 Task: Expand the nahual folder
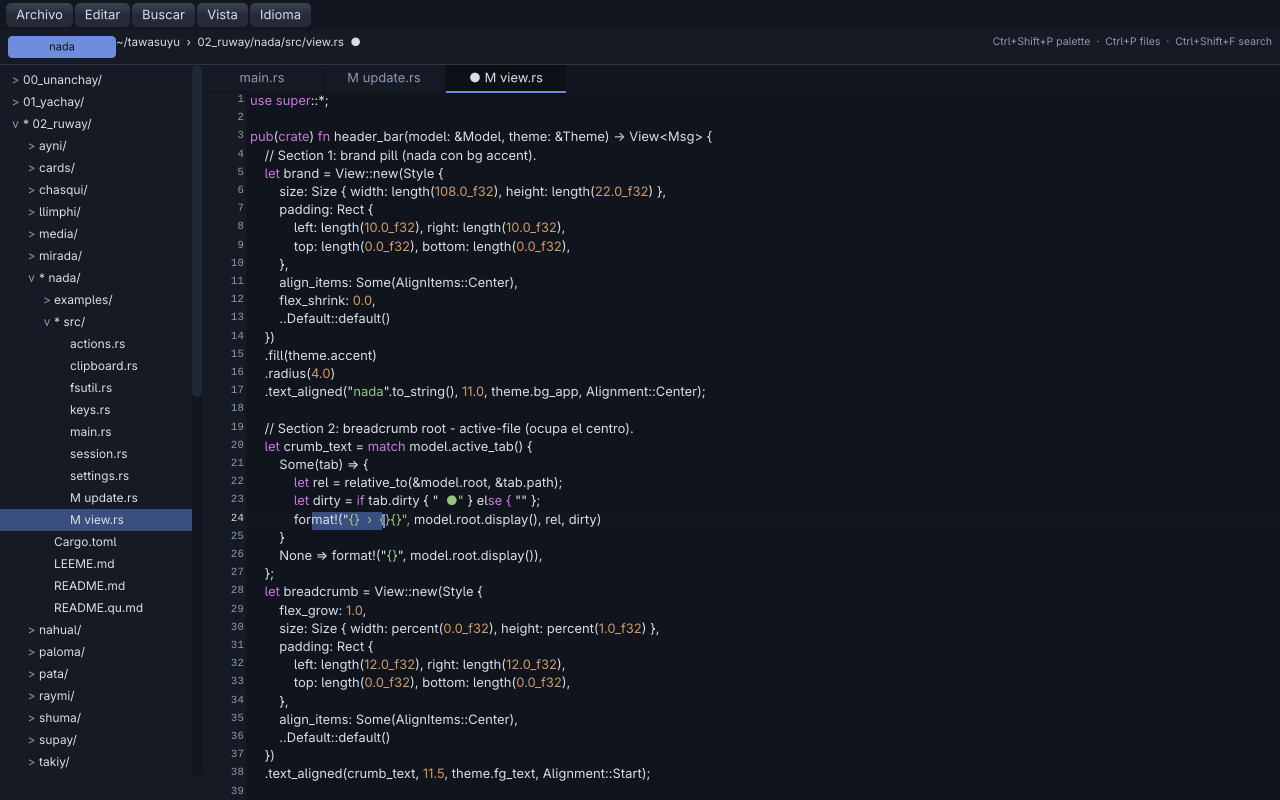96,630
